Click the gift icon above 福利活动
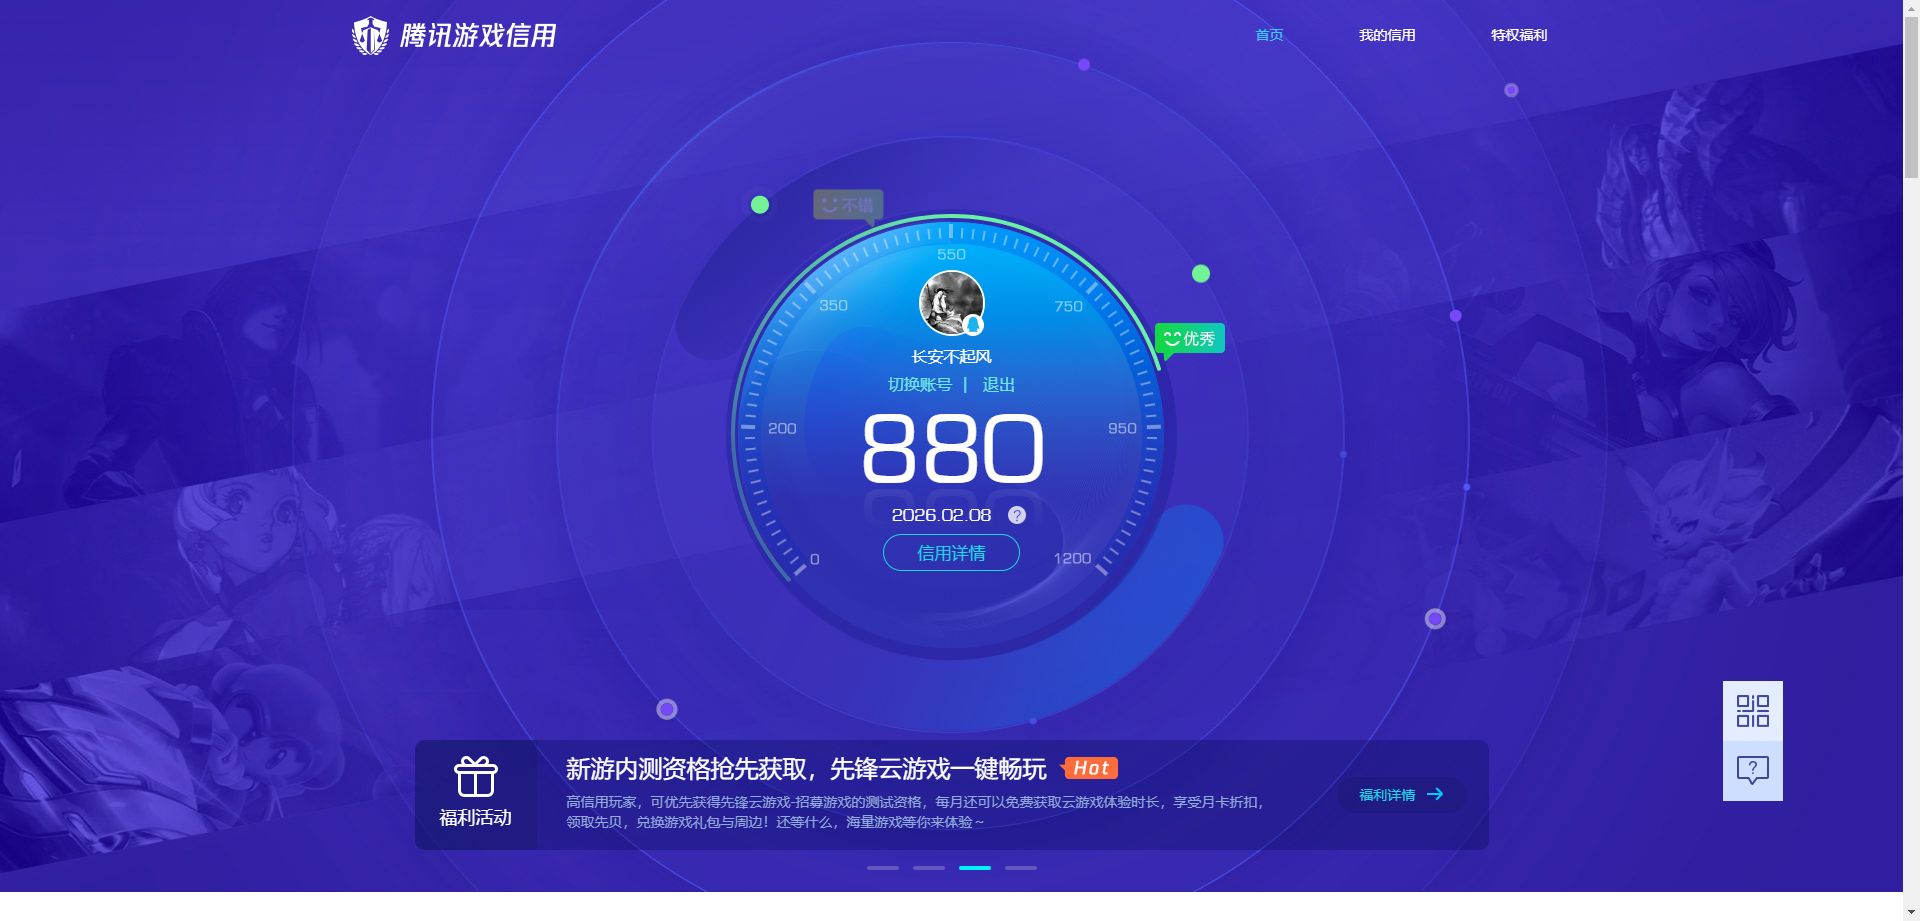Viewport: 1920px width, 921px height. [x=475, y=778]
